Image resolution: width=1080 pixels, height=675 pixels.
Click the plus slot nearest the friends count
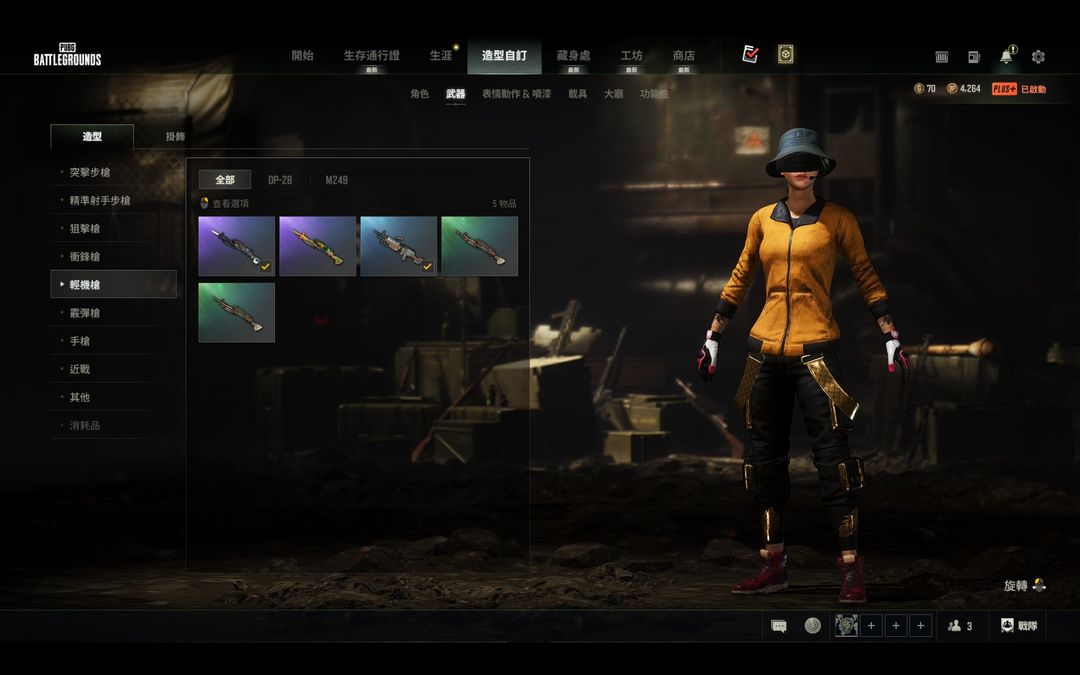[x=921, y=625]
